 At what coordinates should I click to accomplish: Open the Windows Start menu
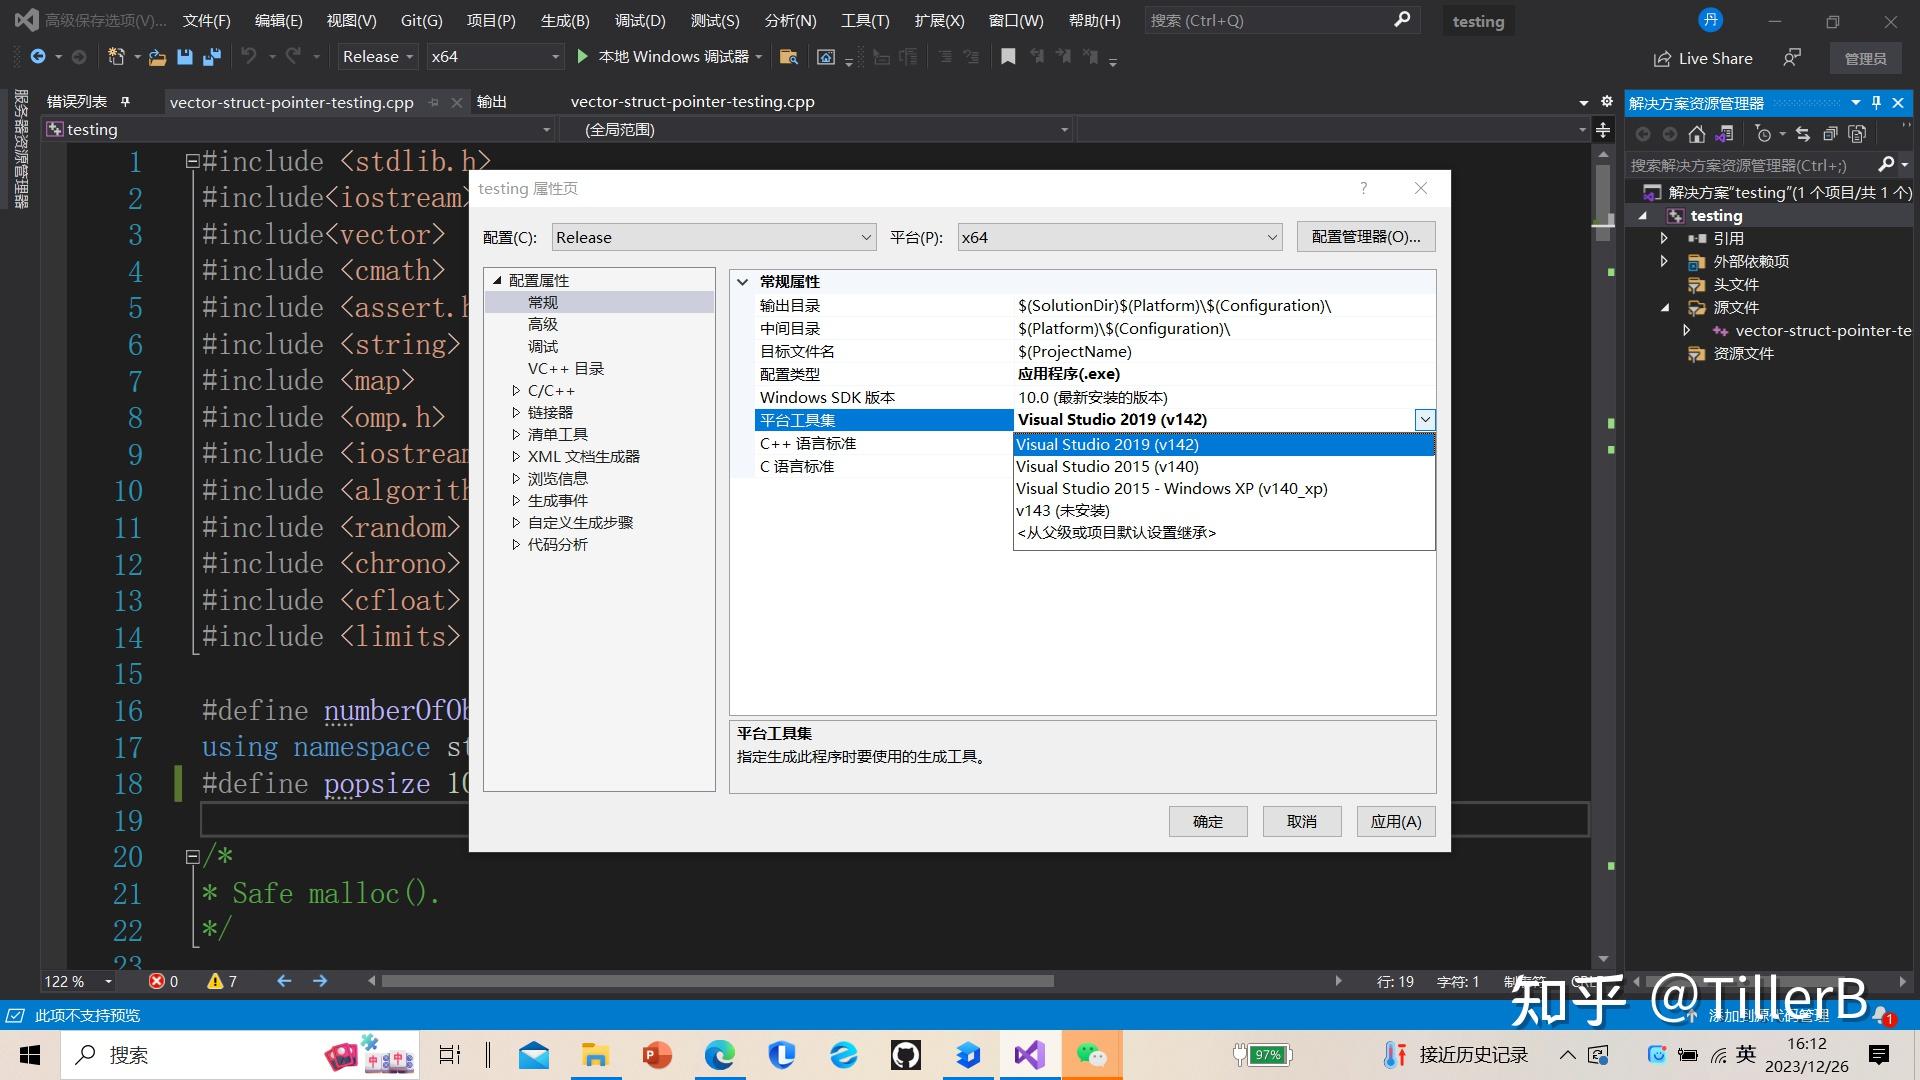(30, 1055)
